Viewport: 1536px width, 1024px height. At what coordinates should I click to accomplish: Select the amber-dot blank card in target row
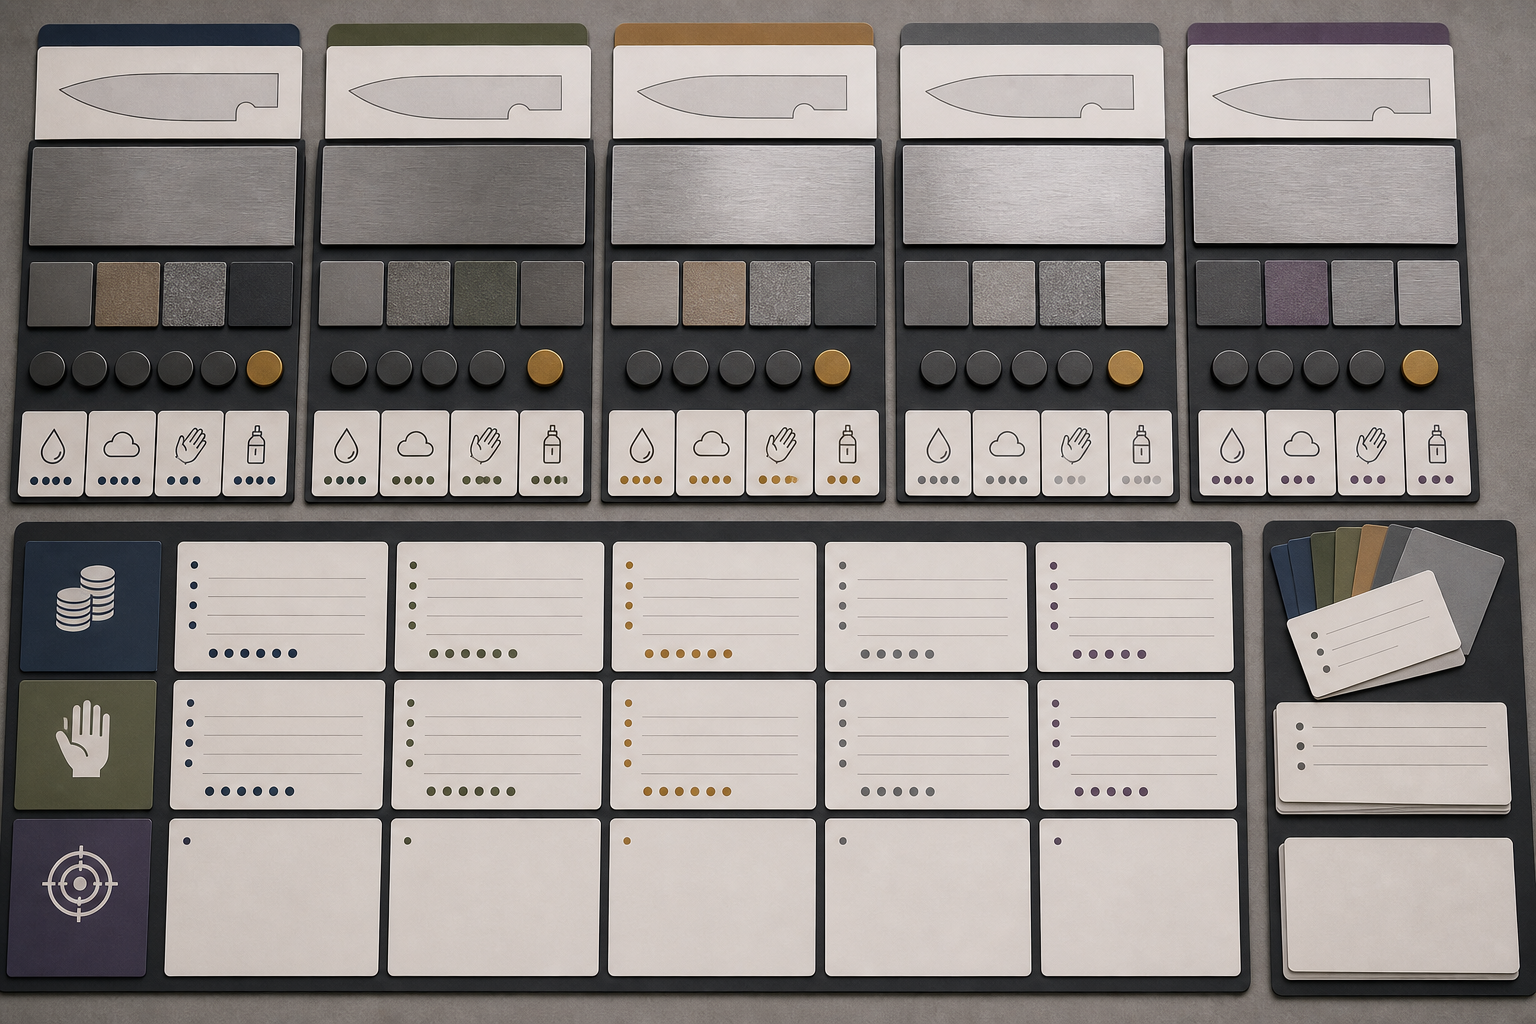coord(713,897)
